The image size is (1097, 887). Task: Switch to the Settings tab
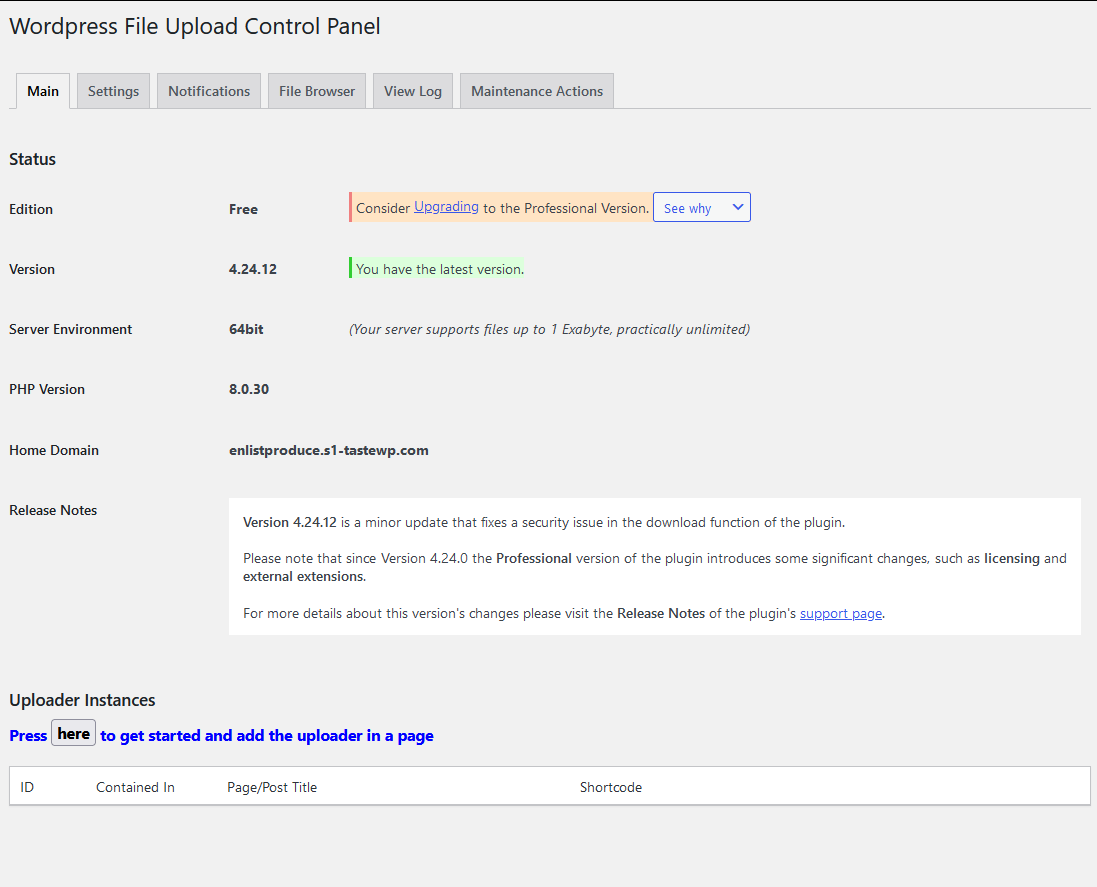pyautogui.click(x=113, y=90)
